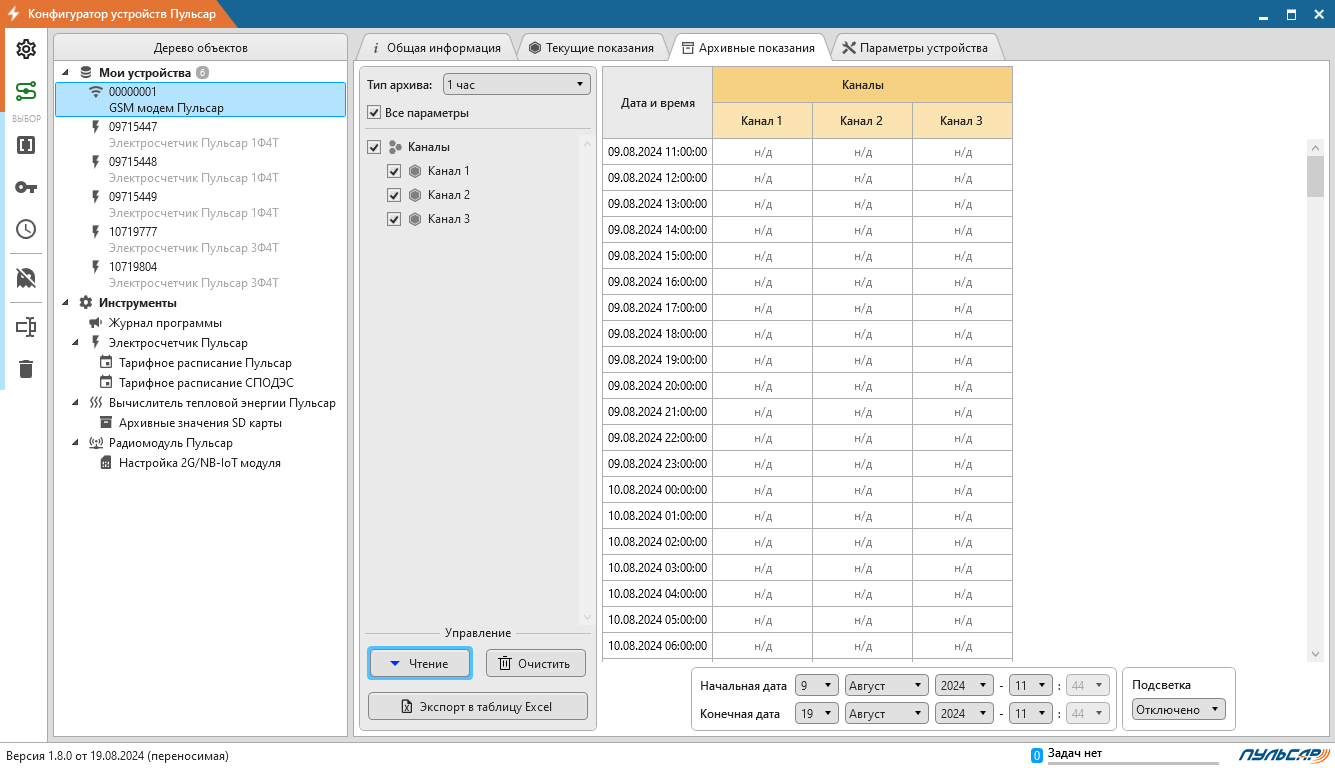The image size is (1335, 768).
Task: Toggle the Все параметры checkbox
Action: pos(374,113)
